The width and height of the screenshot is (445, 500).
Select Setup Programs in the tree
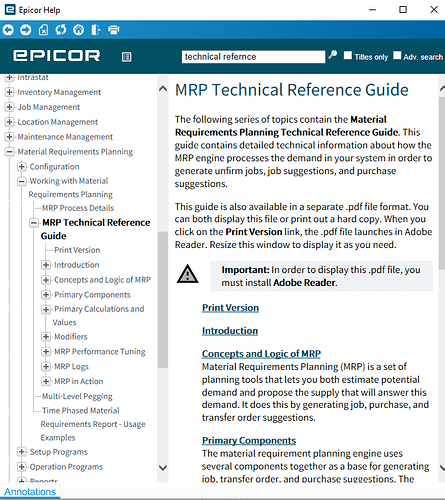click(x=59, y=452)
